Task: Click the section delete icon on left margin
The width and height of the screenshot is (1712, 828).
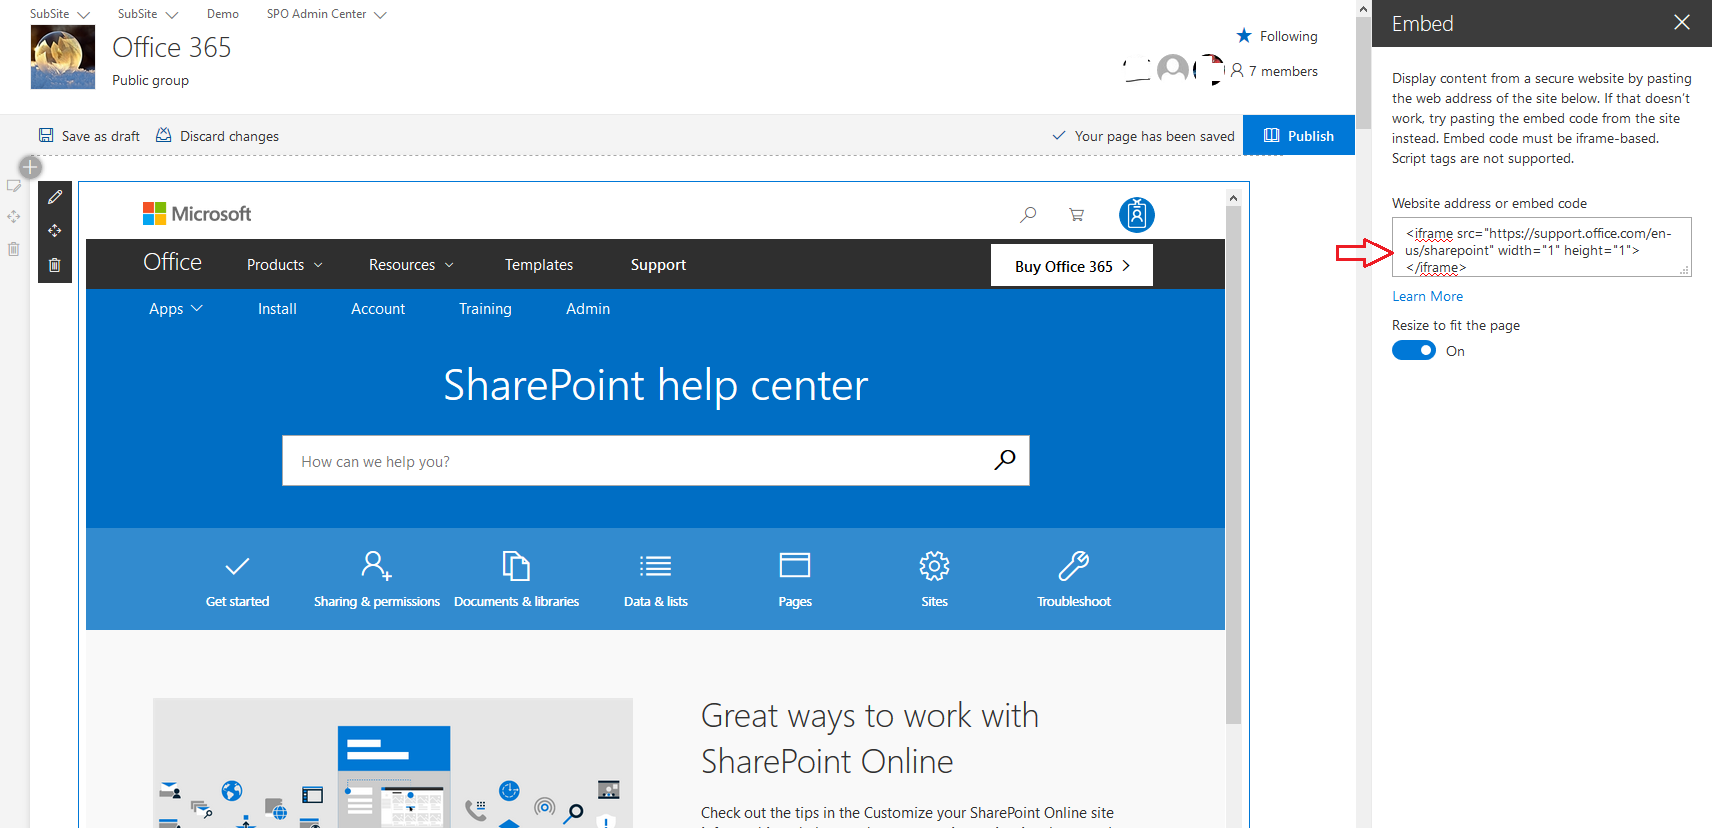Action: pos(14,249)
